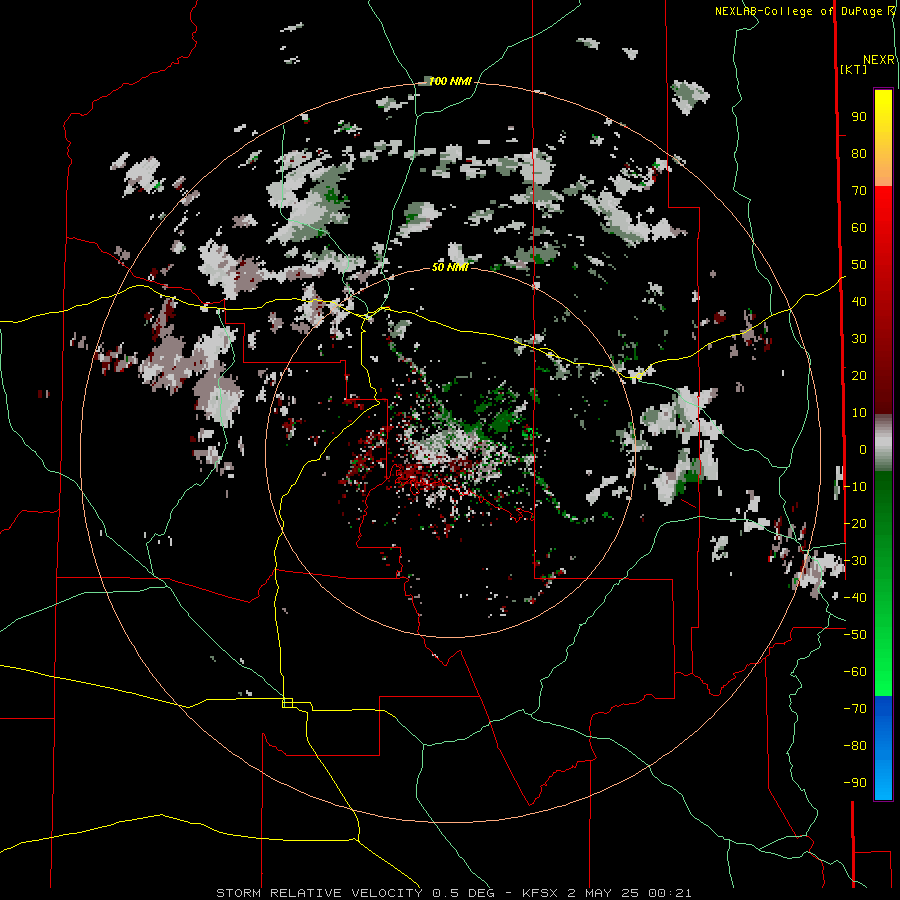This screenshot has width=900, height=900.
Task: Click the 30 value on velocity scale
Action: [859, 339]
